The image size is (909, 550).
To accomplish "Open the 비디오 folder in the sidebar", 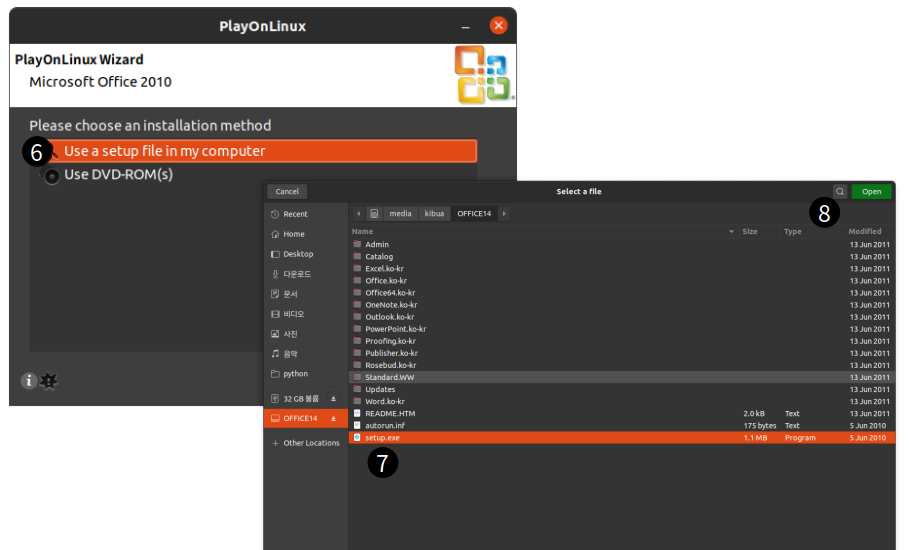I will click(x=306, y=314).
